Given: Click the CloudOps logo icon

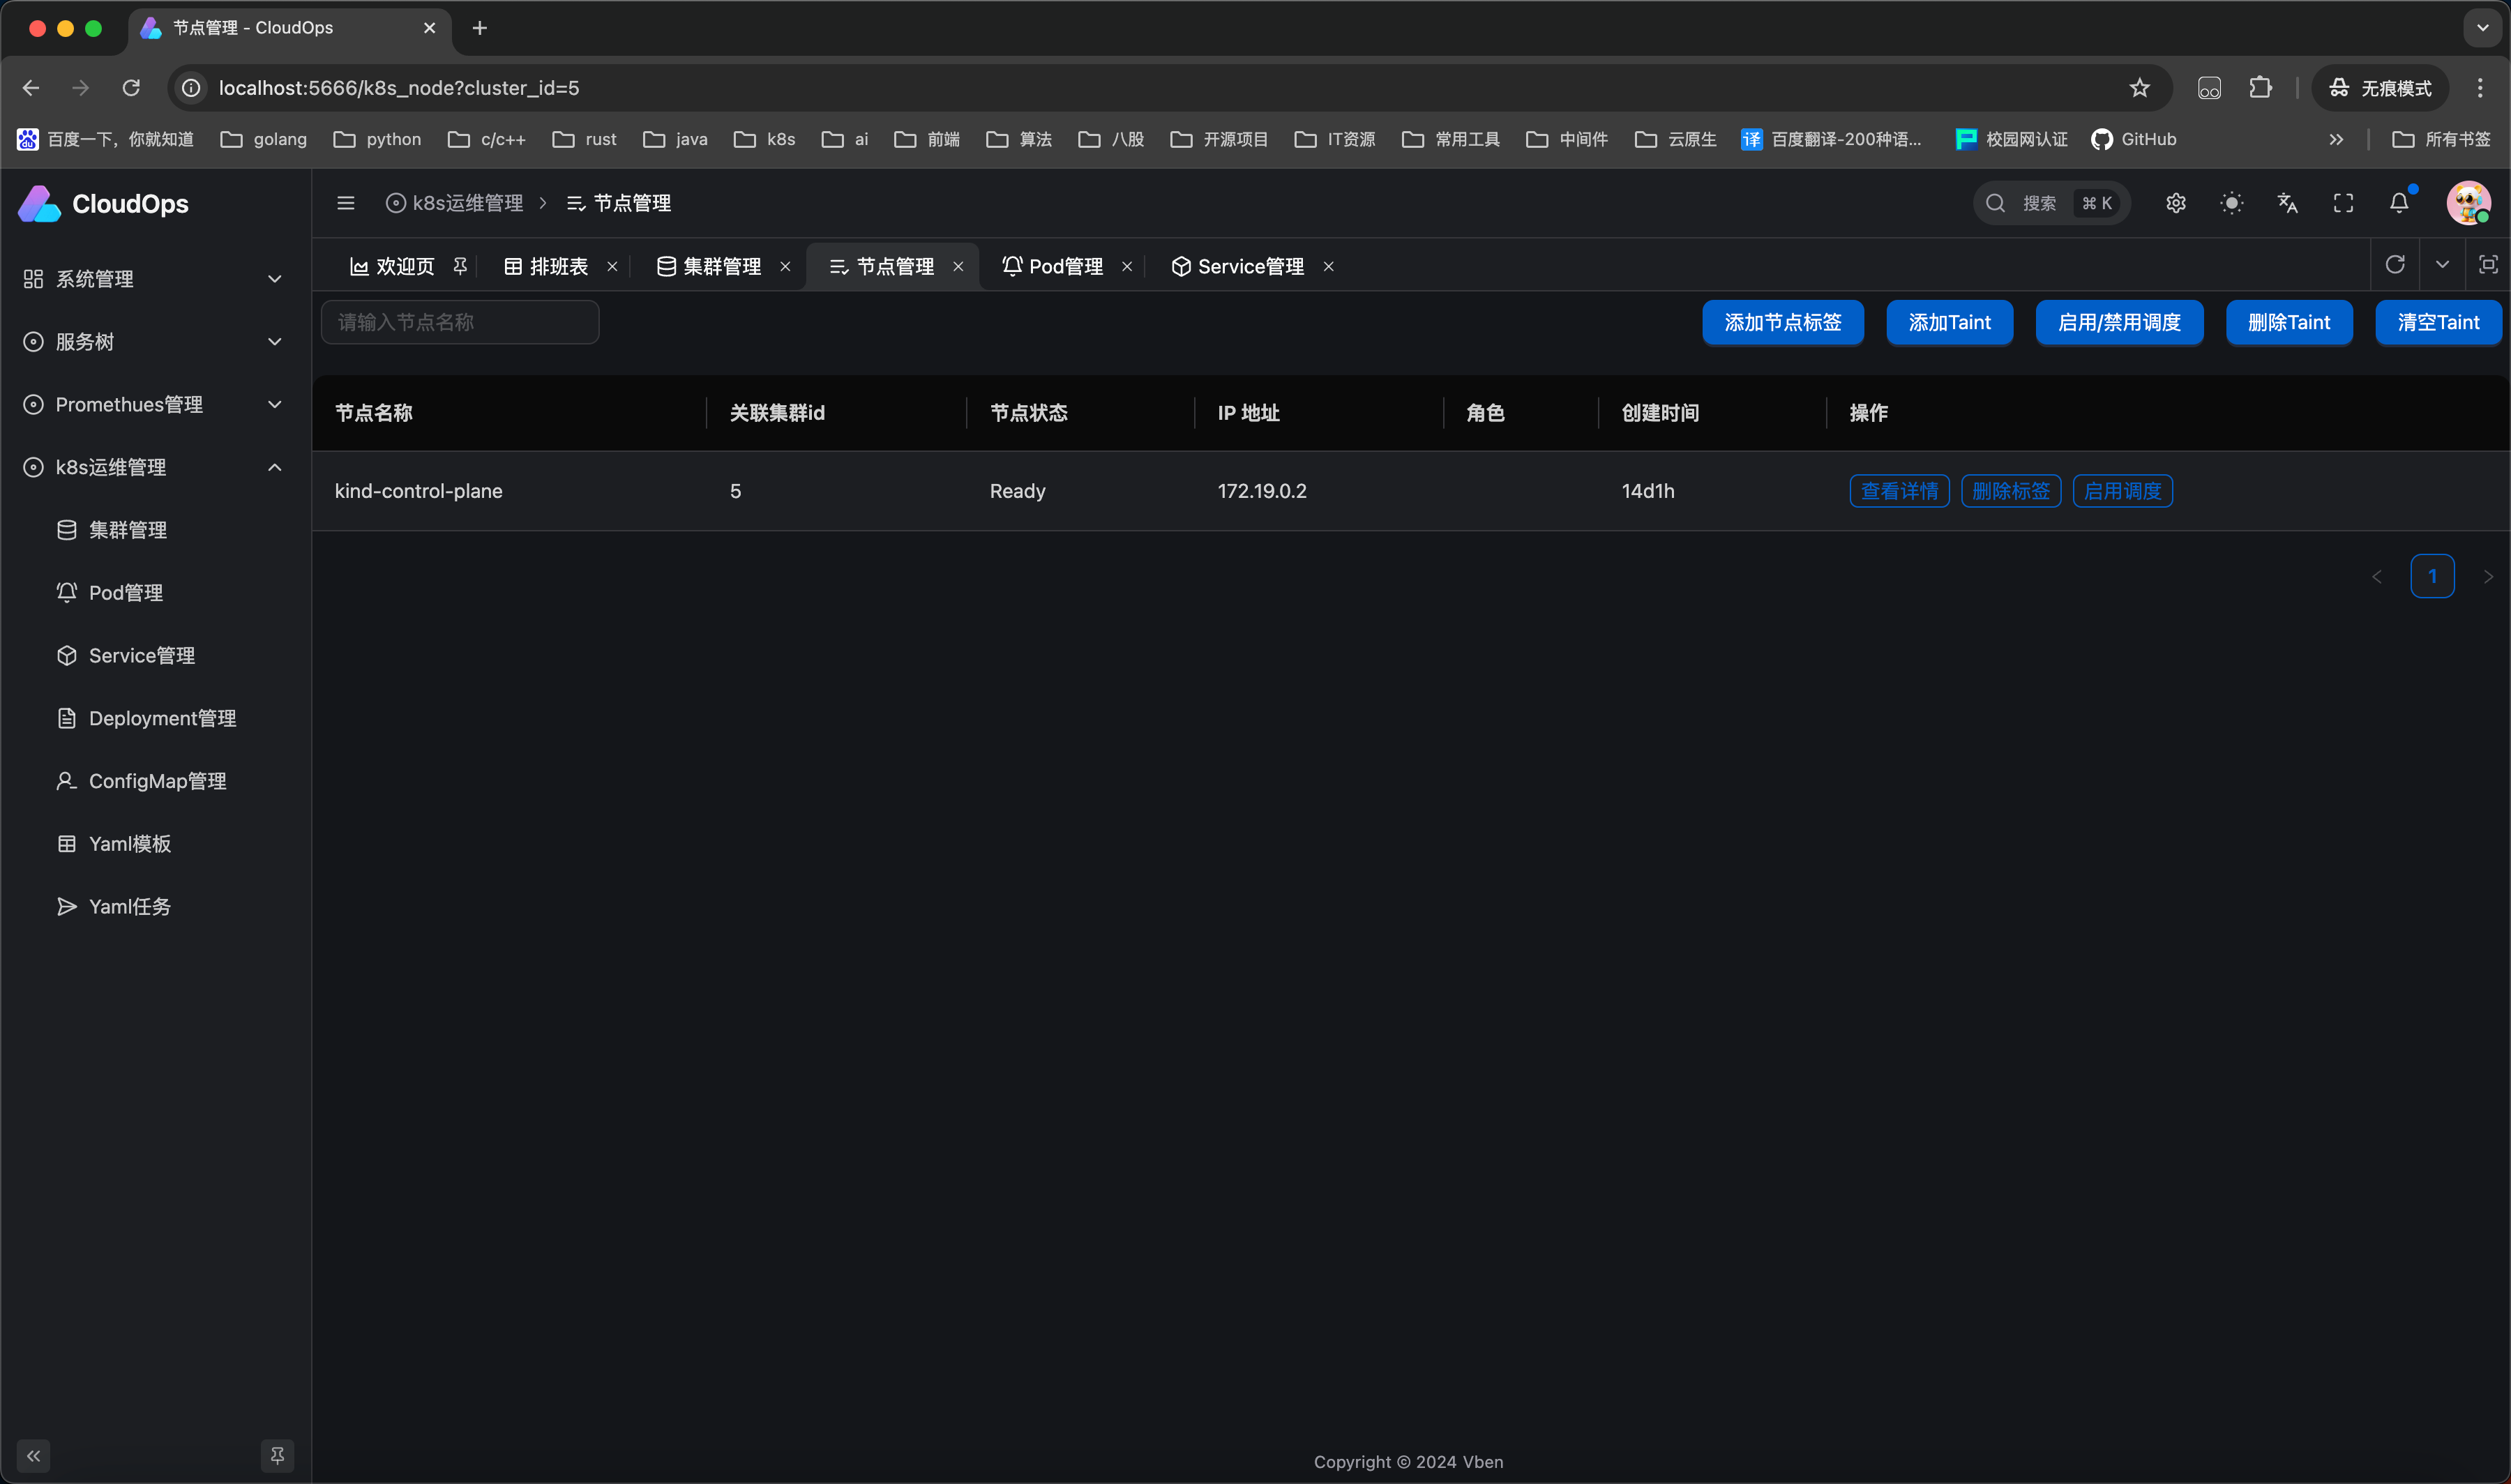Looking at the screenshot, I should (x=40, y=204).
